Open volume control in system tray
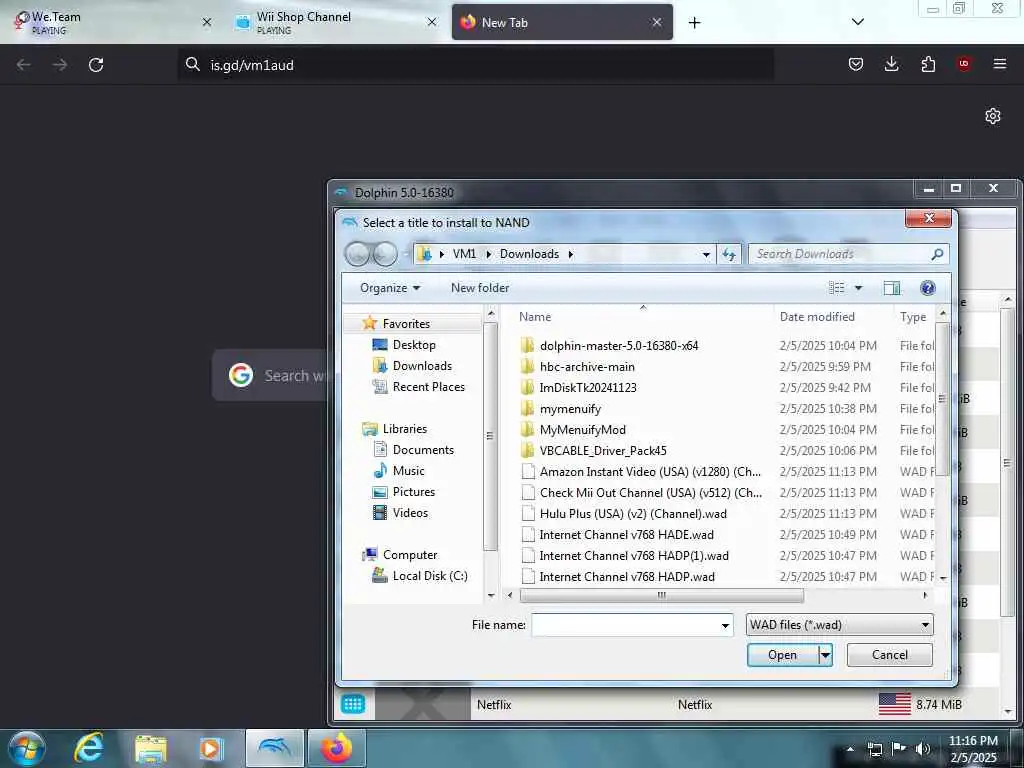This screenshot has height=768, width=1024. pyautogui.click(x=922, y=749)
